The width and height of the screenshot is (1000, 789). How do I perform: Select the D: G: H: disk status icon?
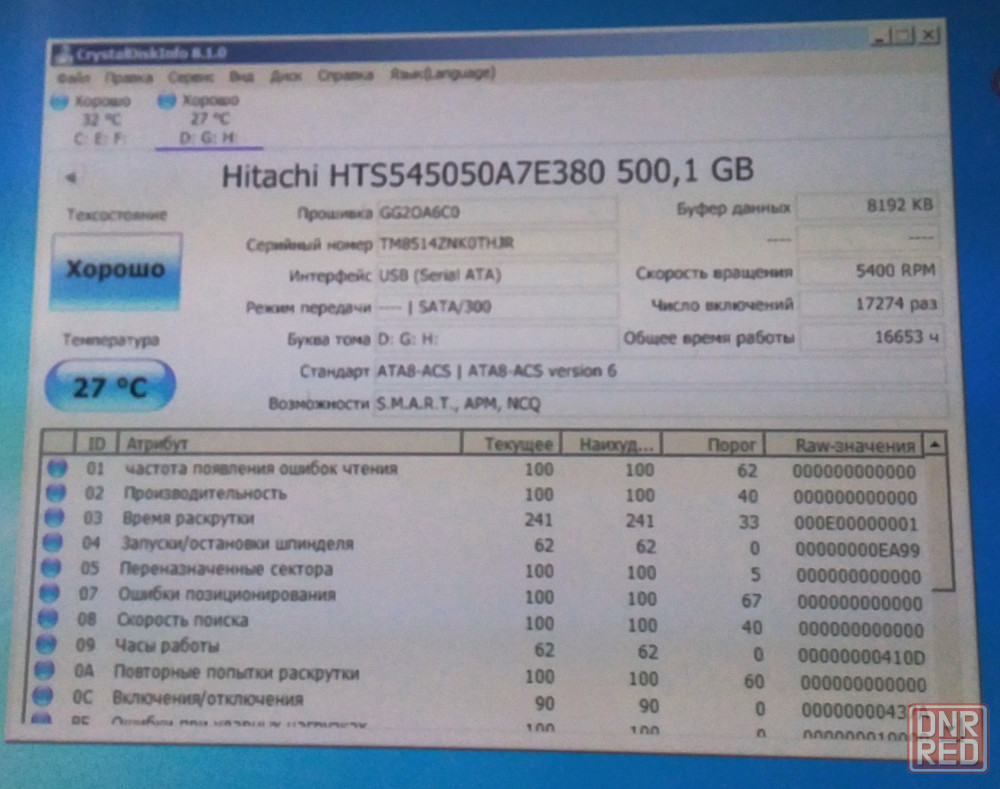167,100
